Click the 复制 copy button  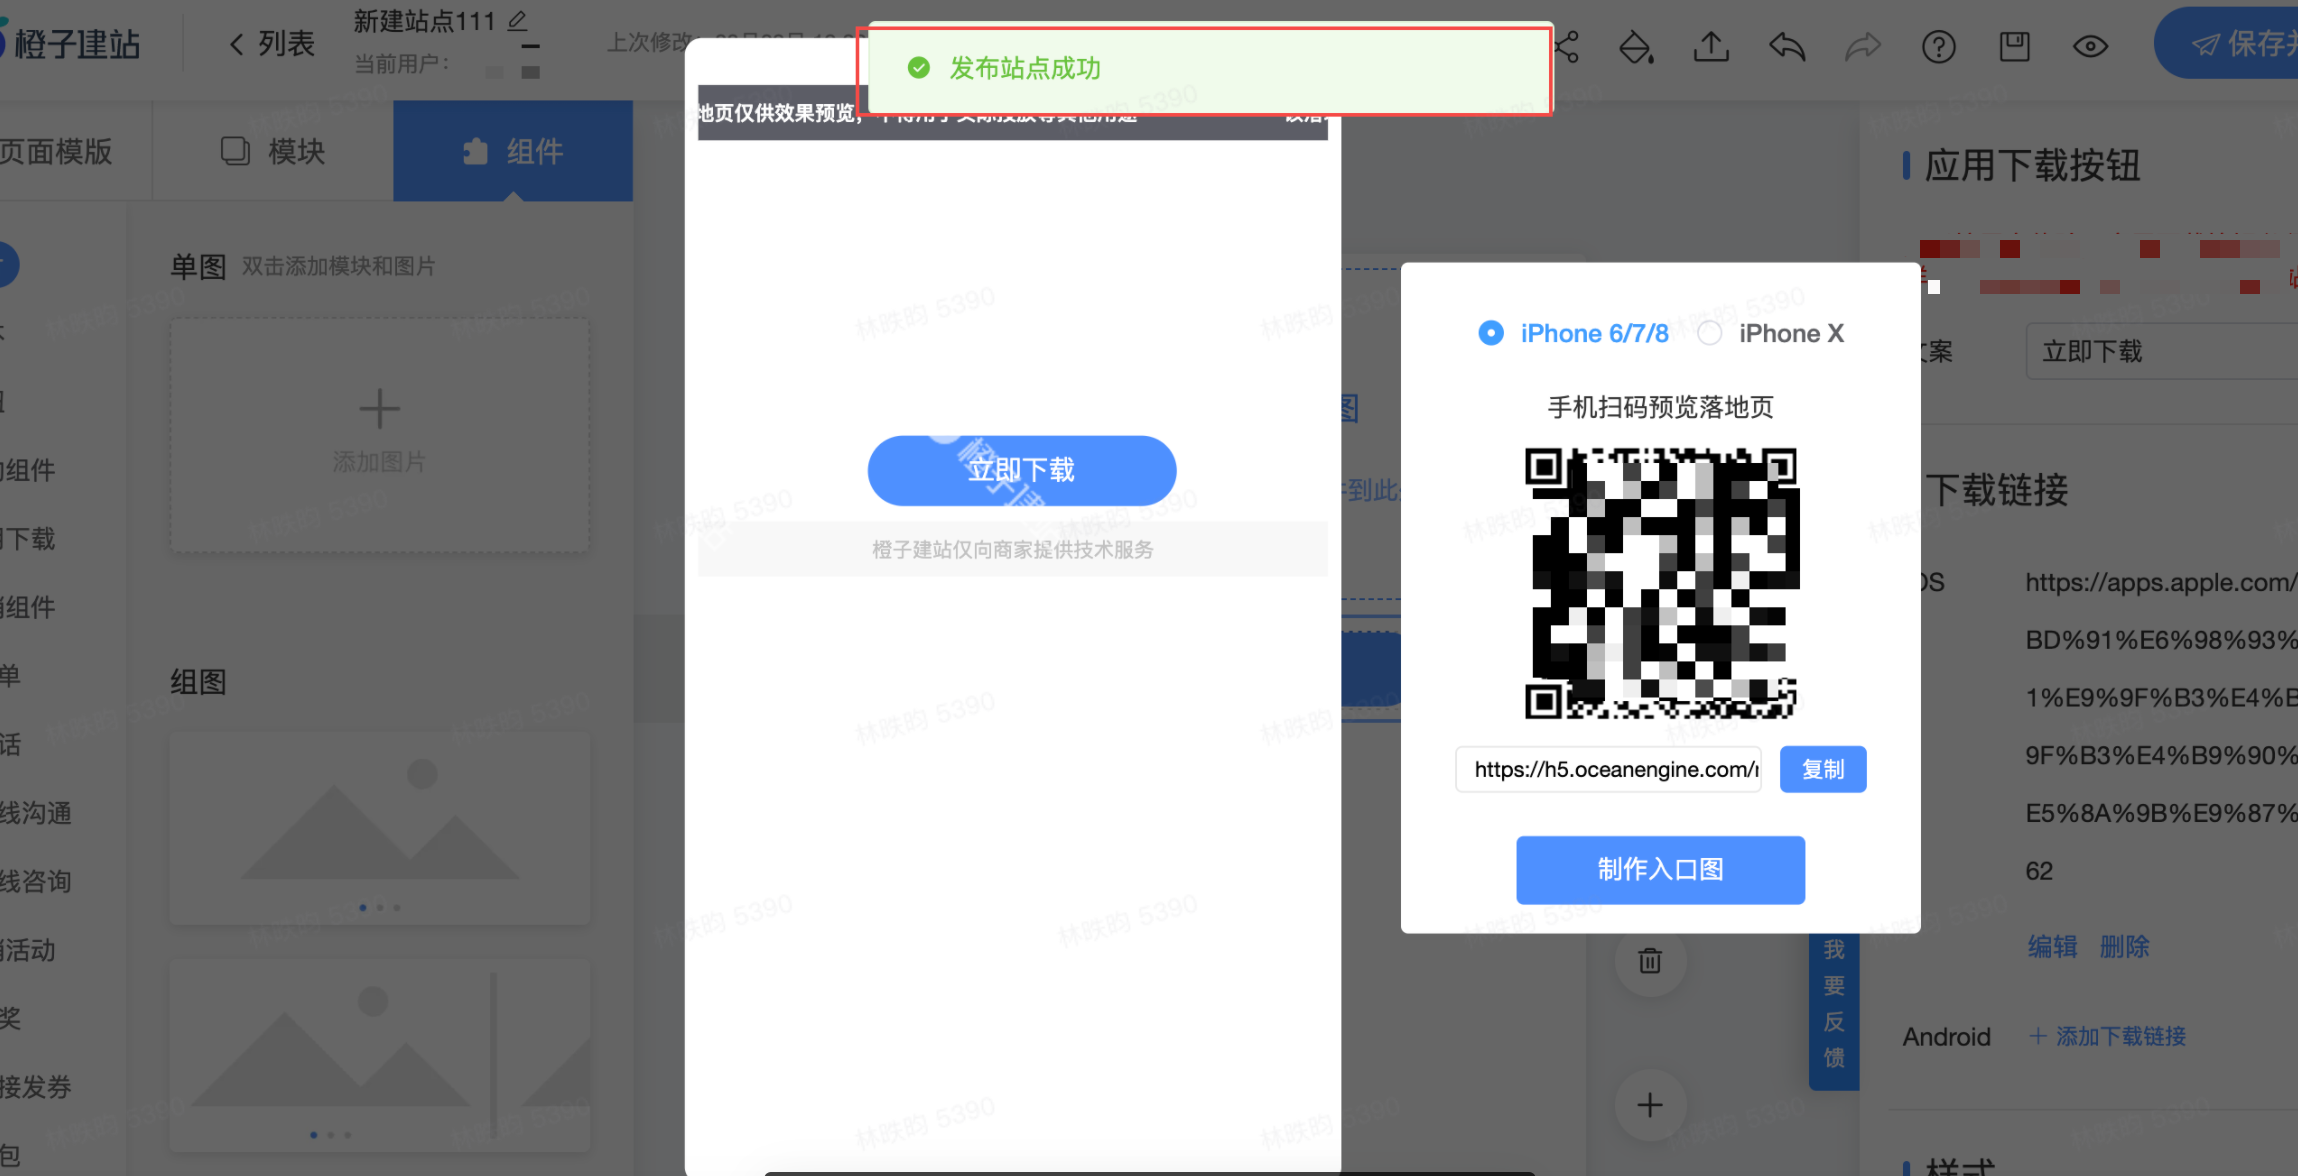1822,769
